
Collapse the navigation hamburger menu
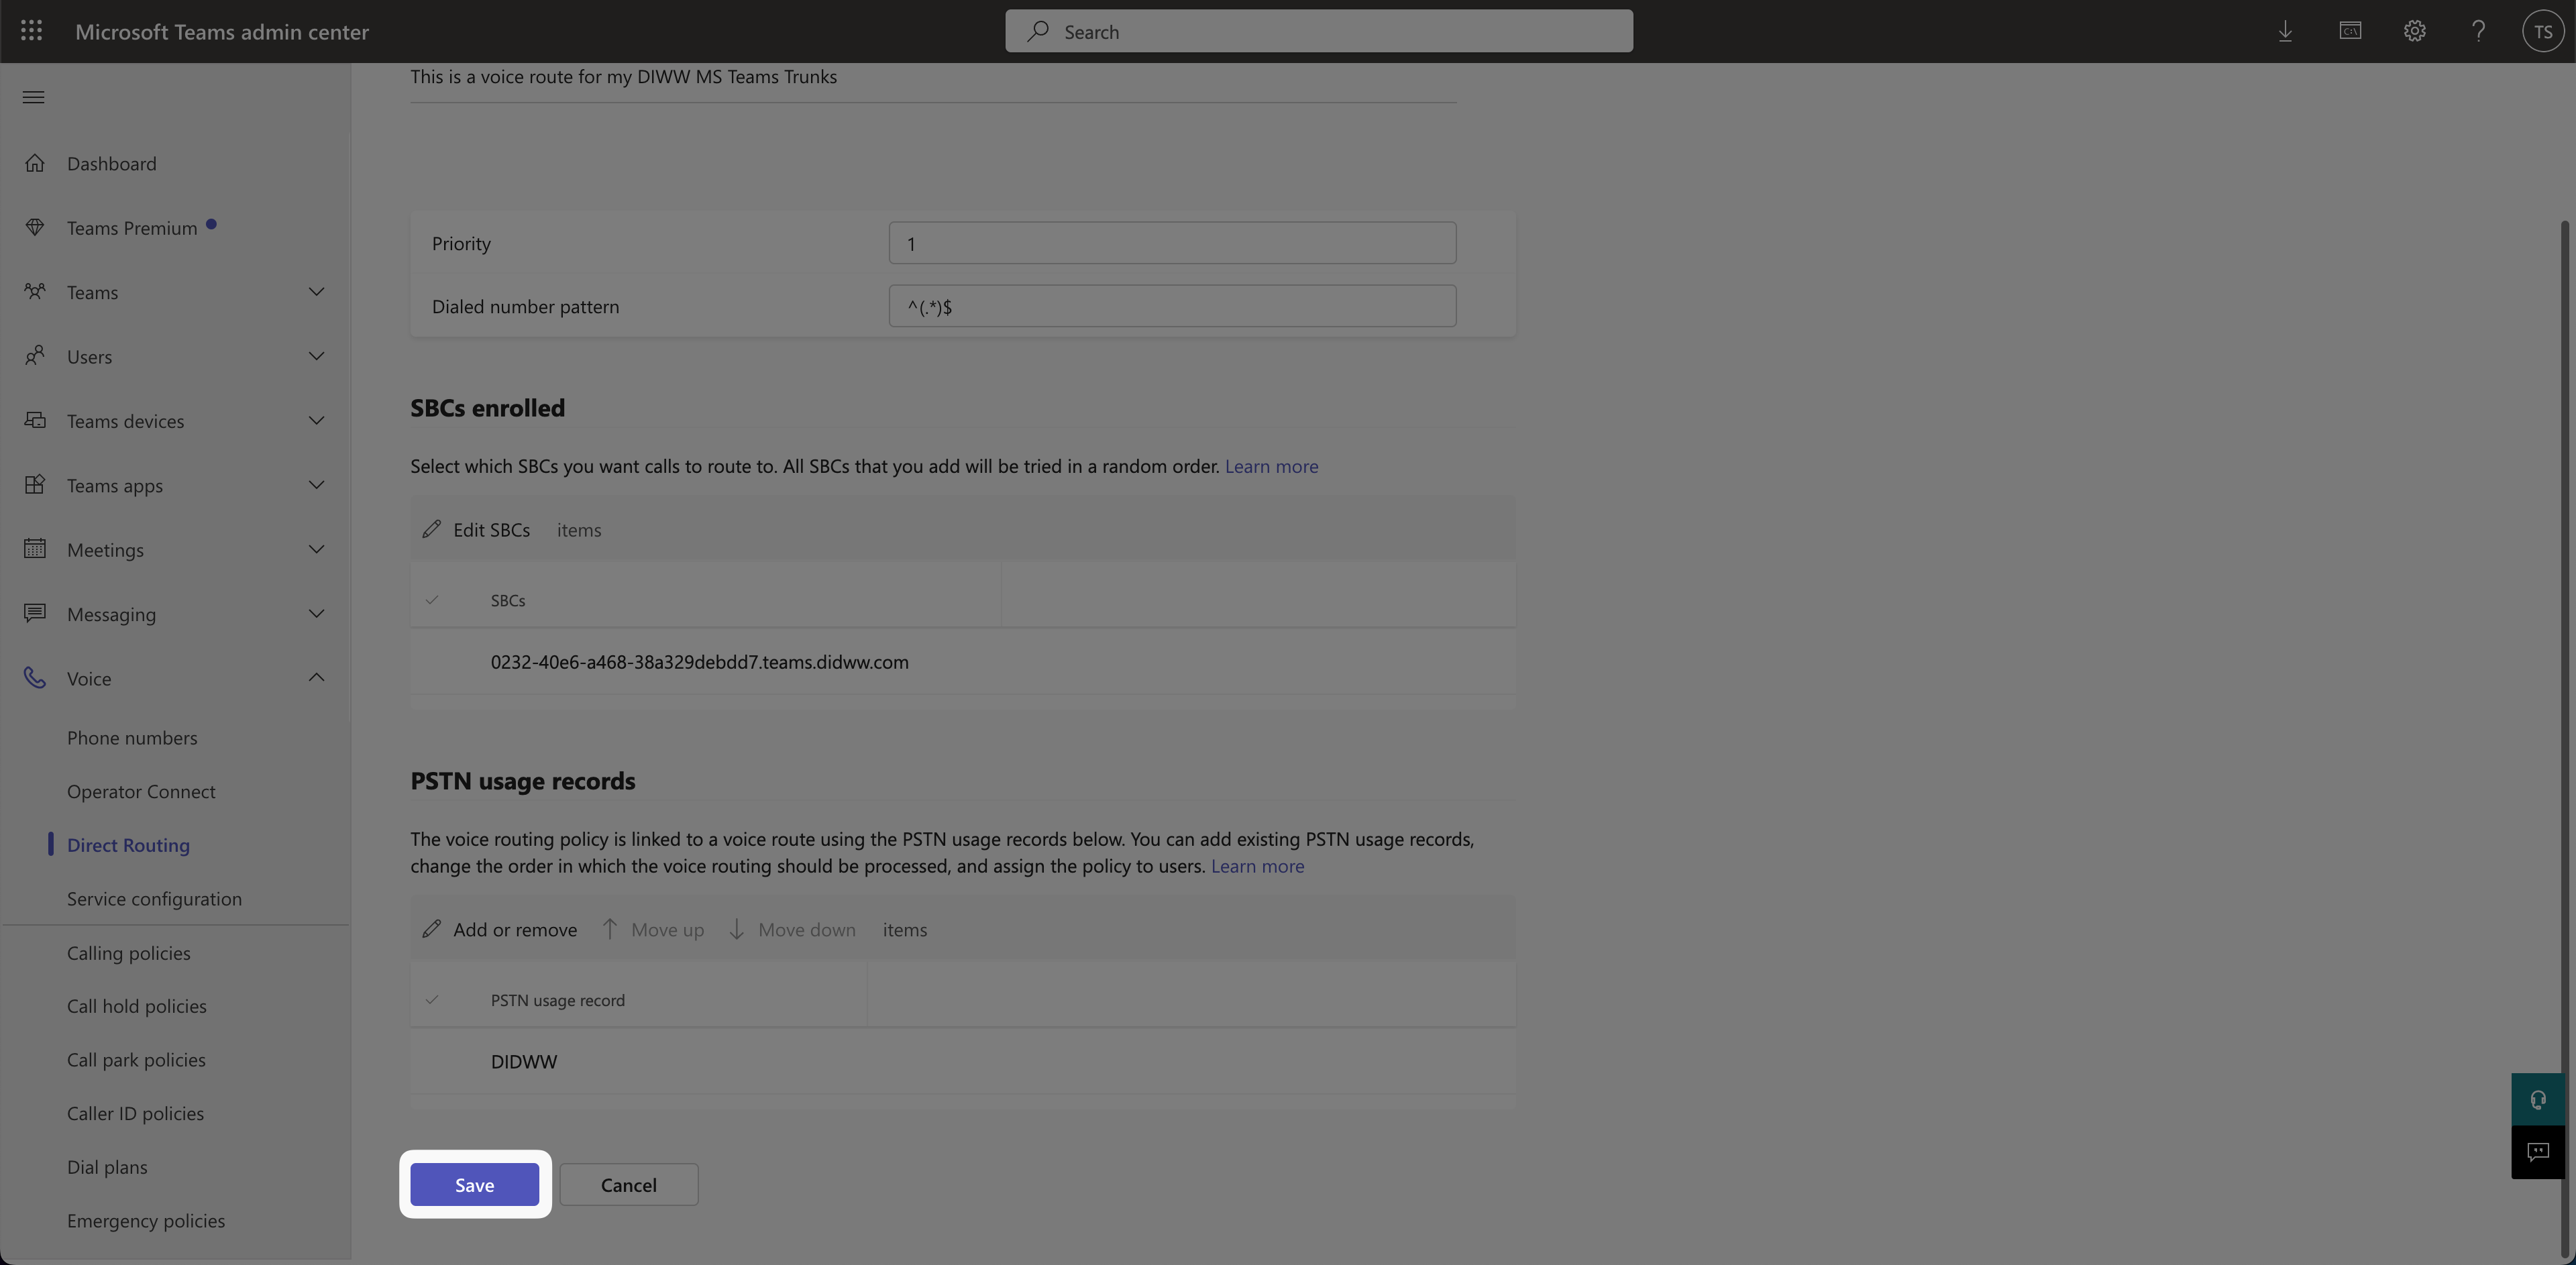click(x=33, y=97)
